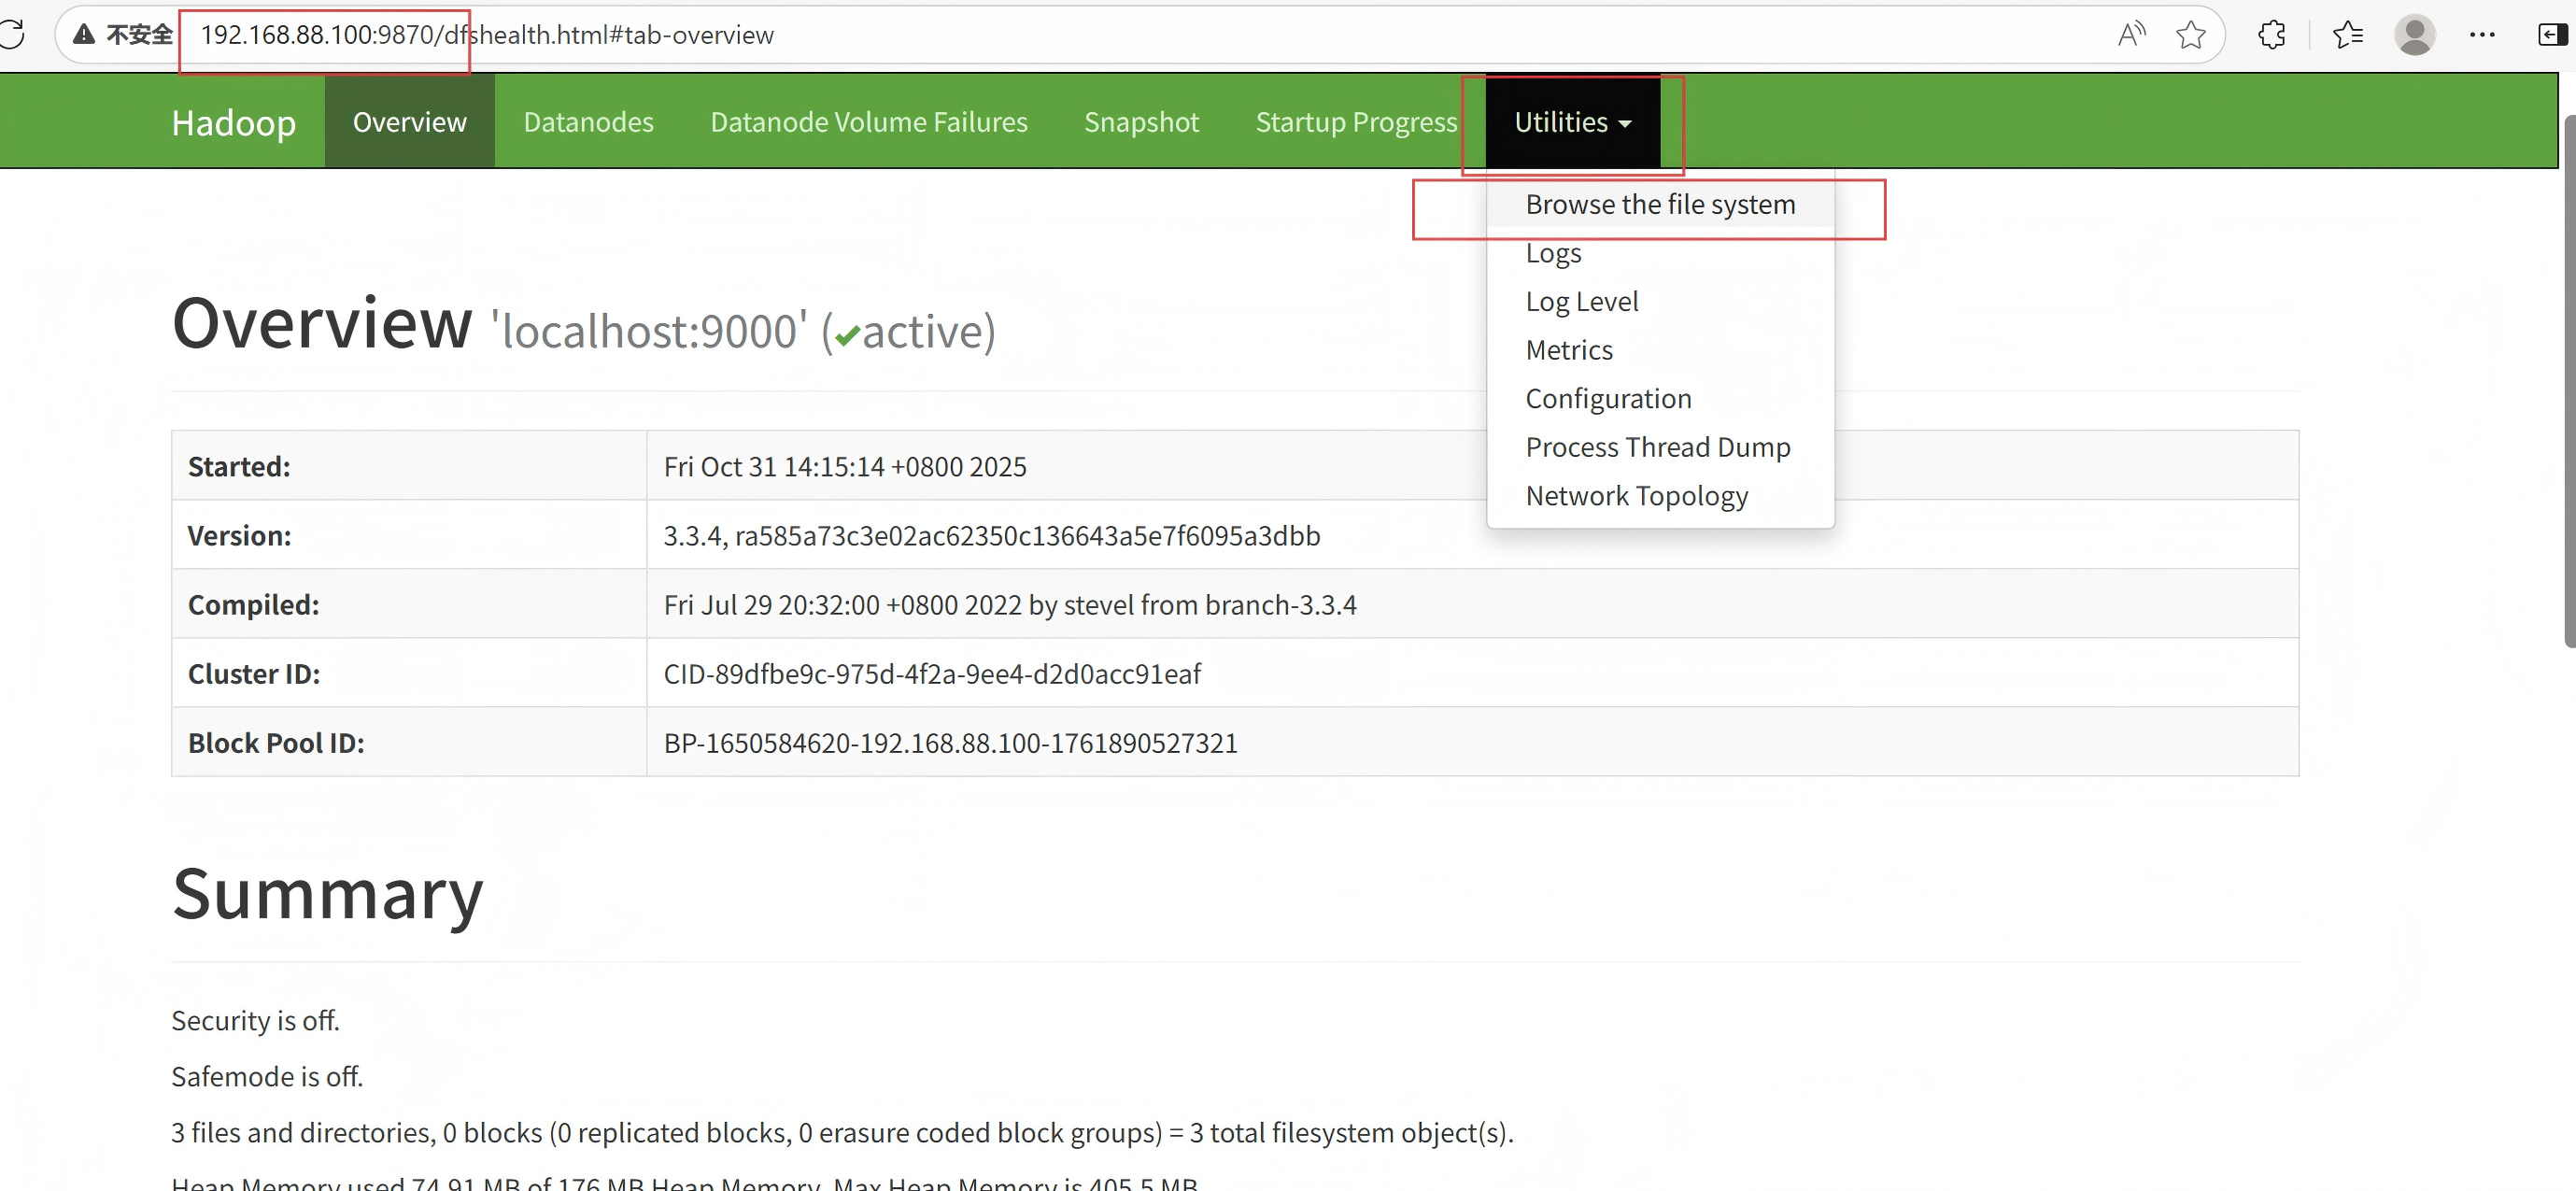The image size is (2576, 1191).
Task: Select Browse the file system
Action: tap(1660, 205)
